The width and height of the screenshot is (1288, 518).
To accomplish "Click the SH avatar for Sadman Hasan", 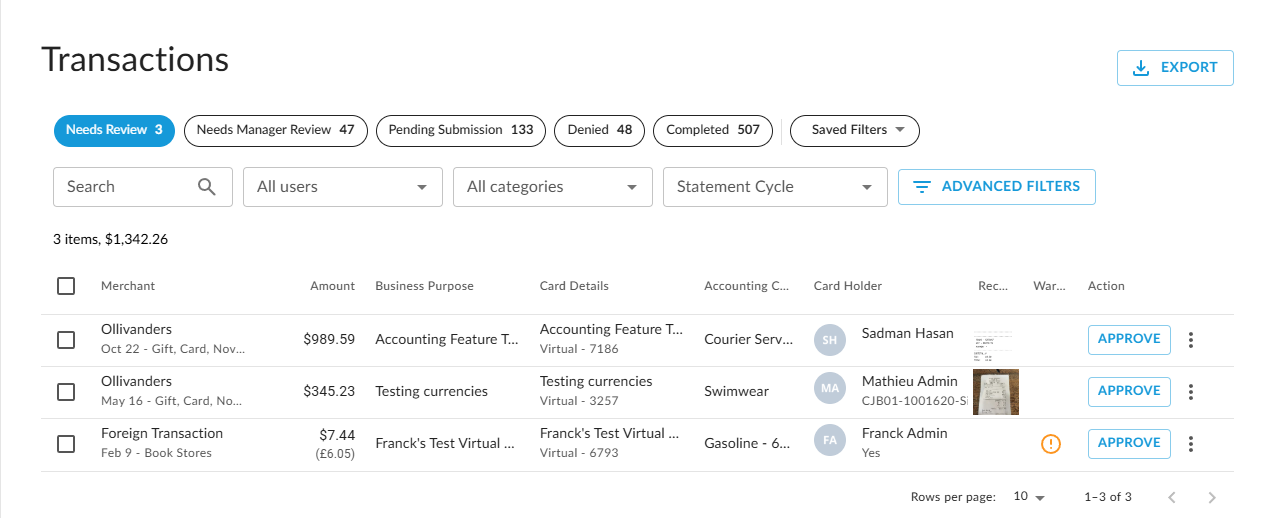I will [829, 340].
